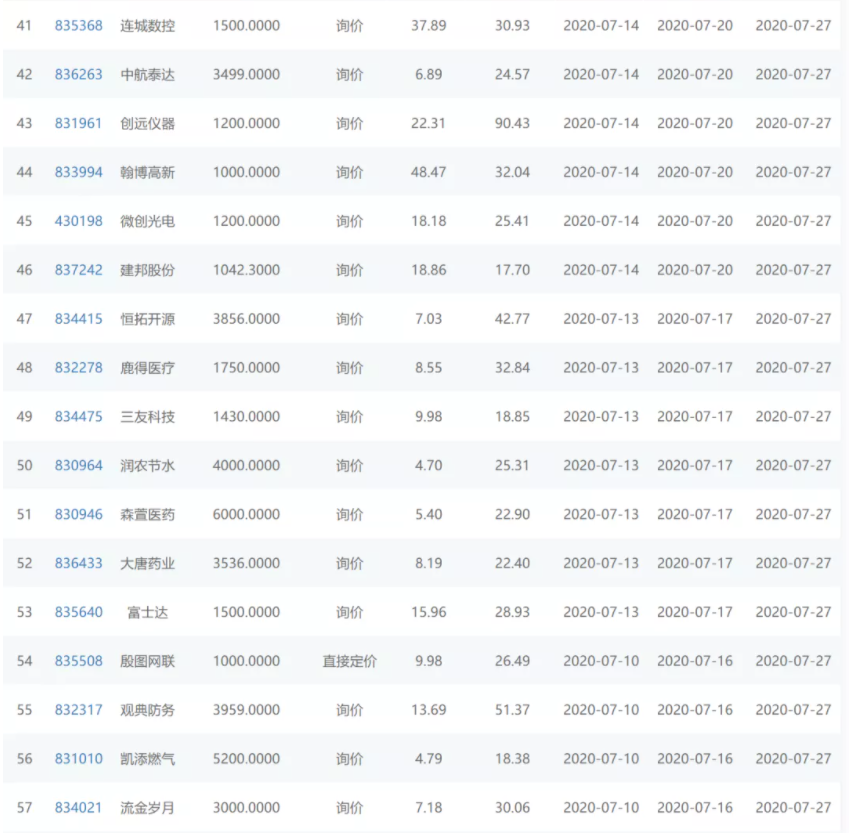Viewport: 849px width, 833px height.
Task: Select the 森萱医药 cell
Action: (147, 515)
